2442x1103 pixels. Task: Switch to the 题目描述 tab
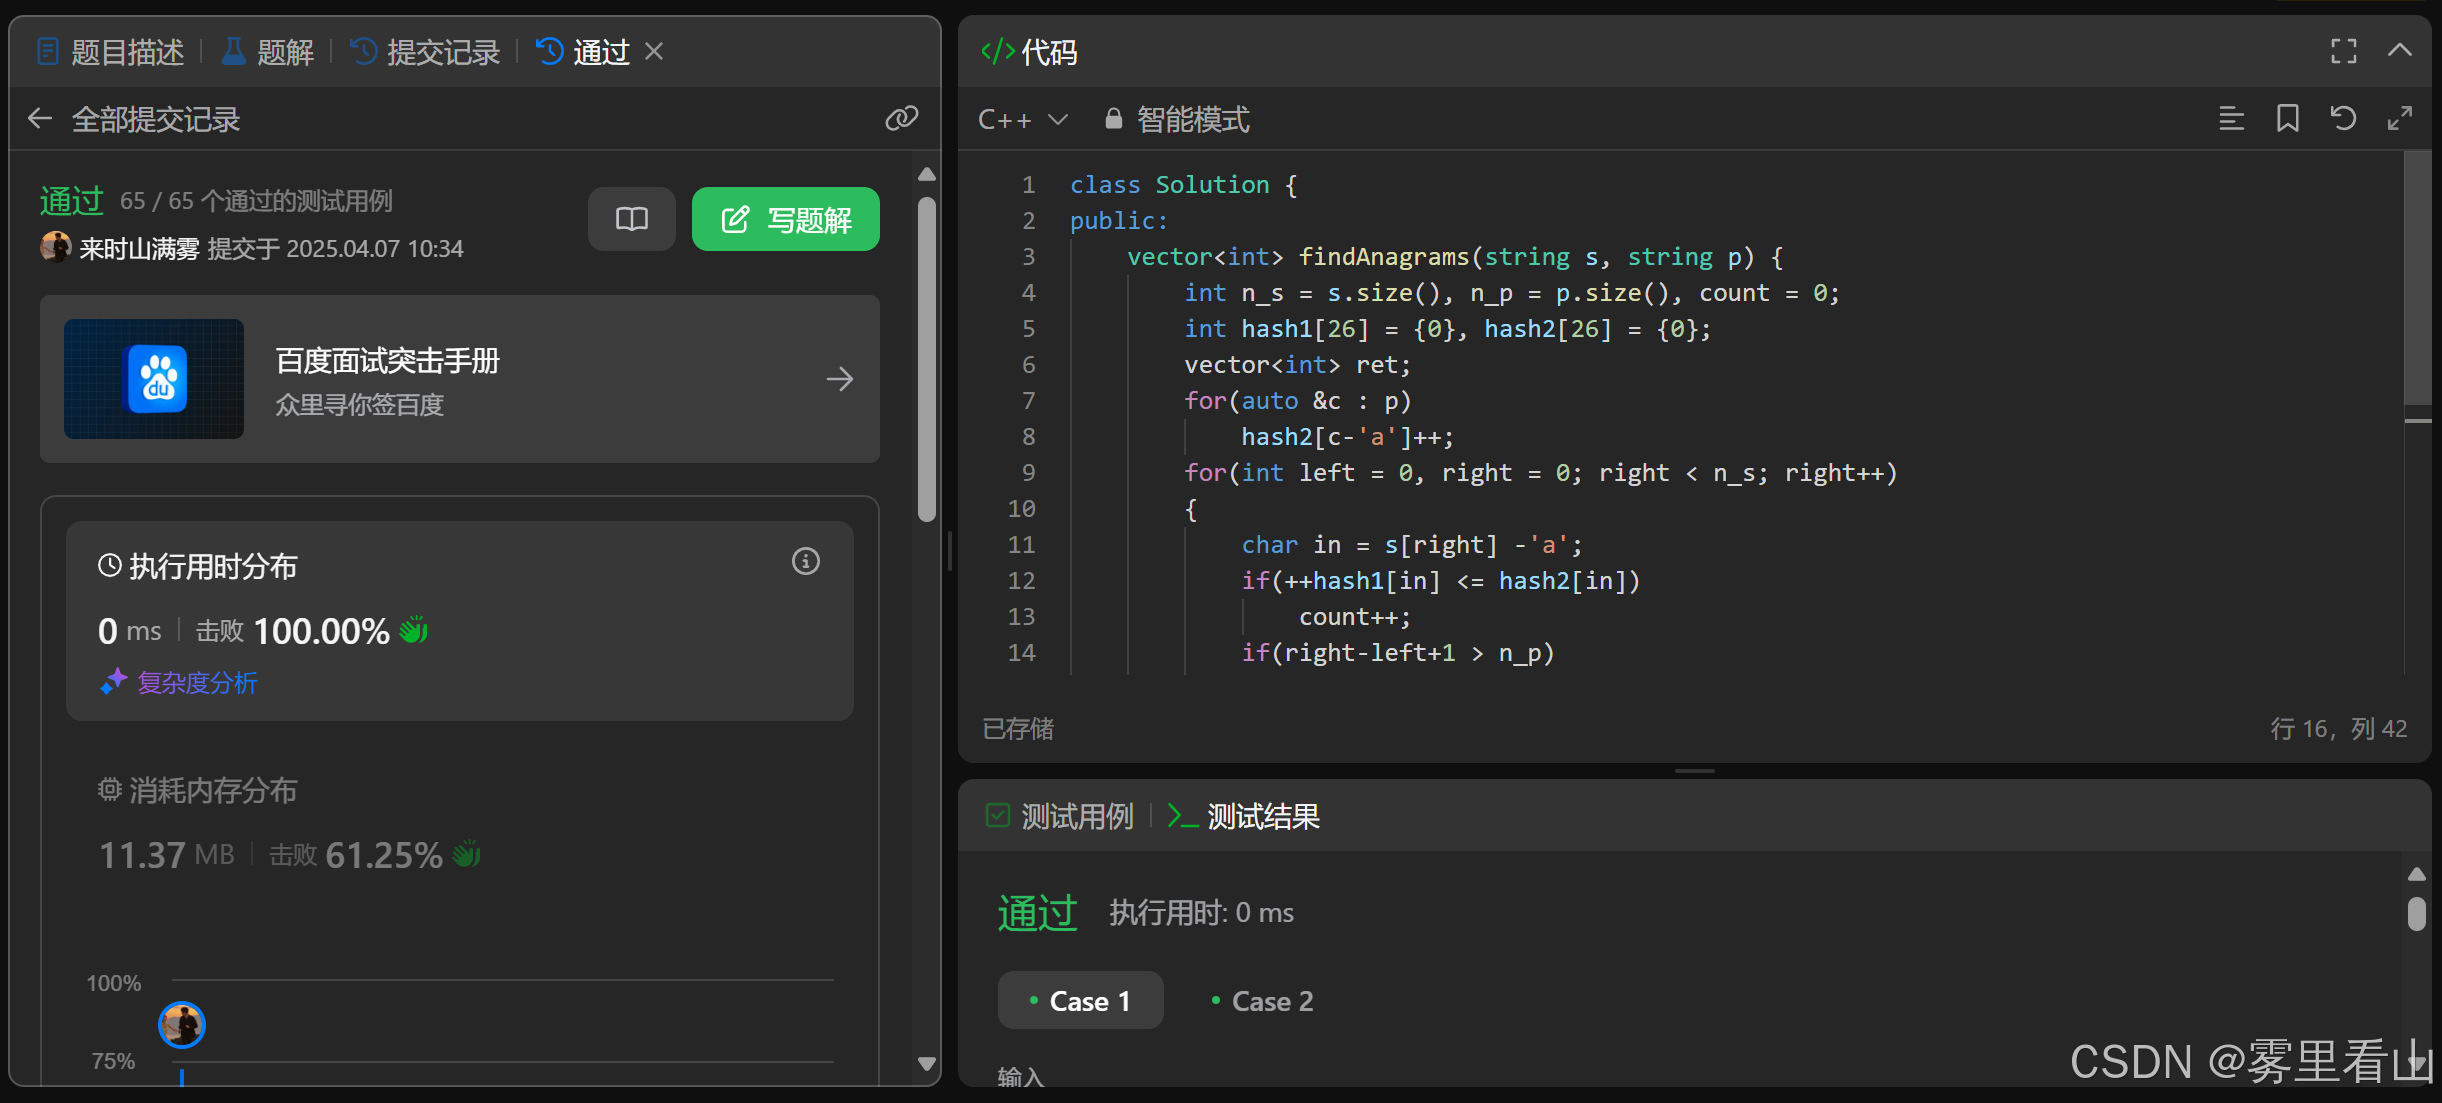pos(111,52)
